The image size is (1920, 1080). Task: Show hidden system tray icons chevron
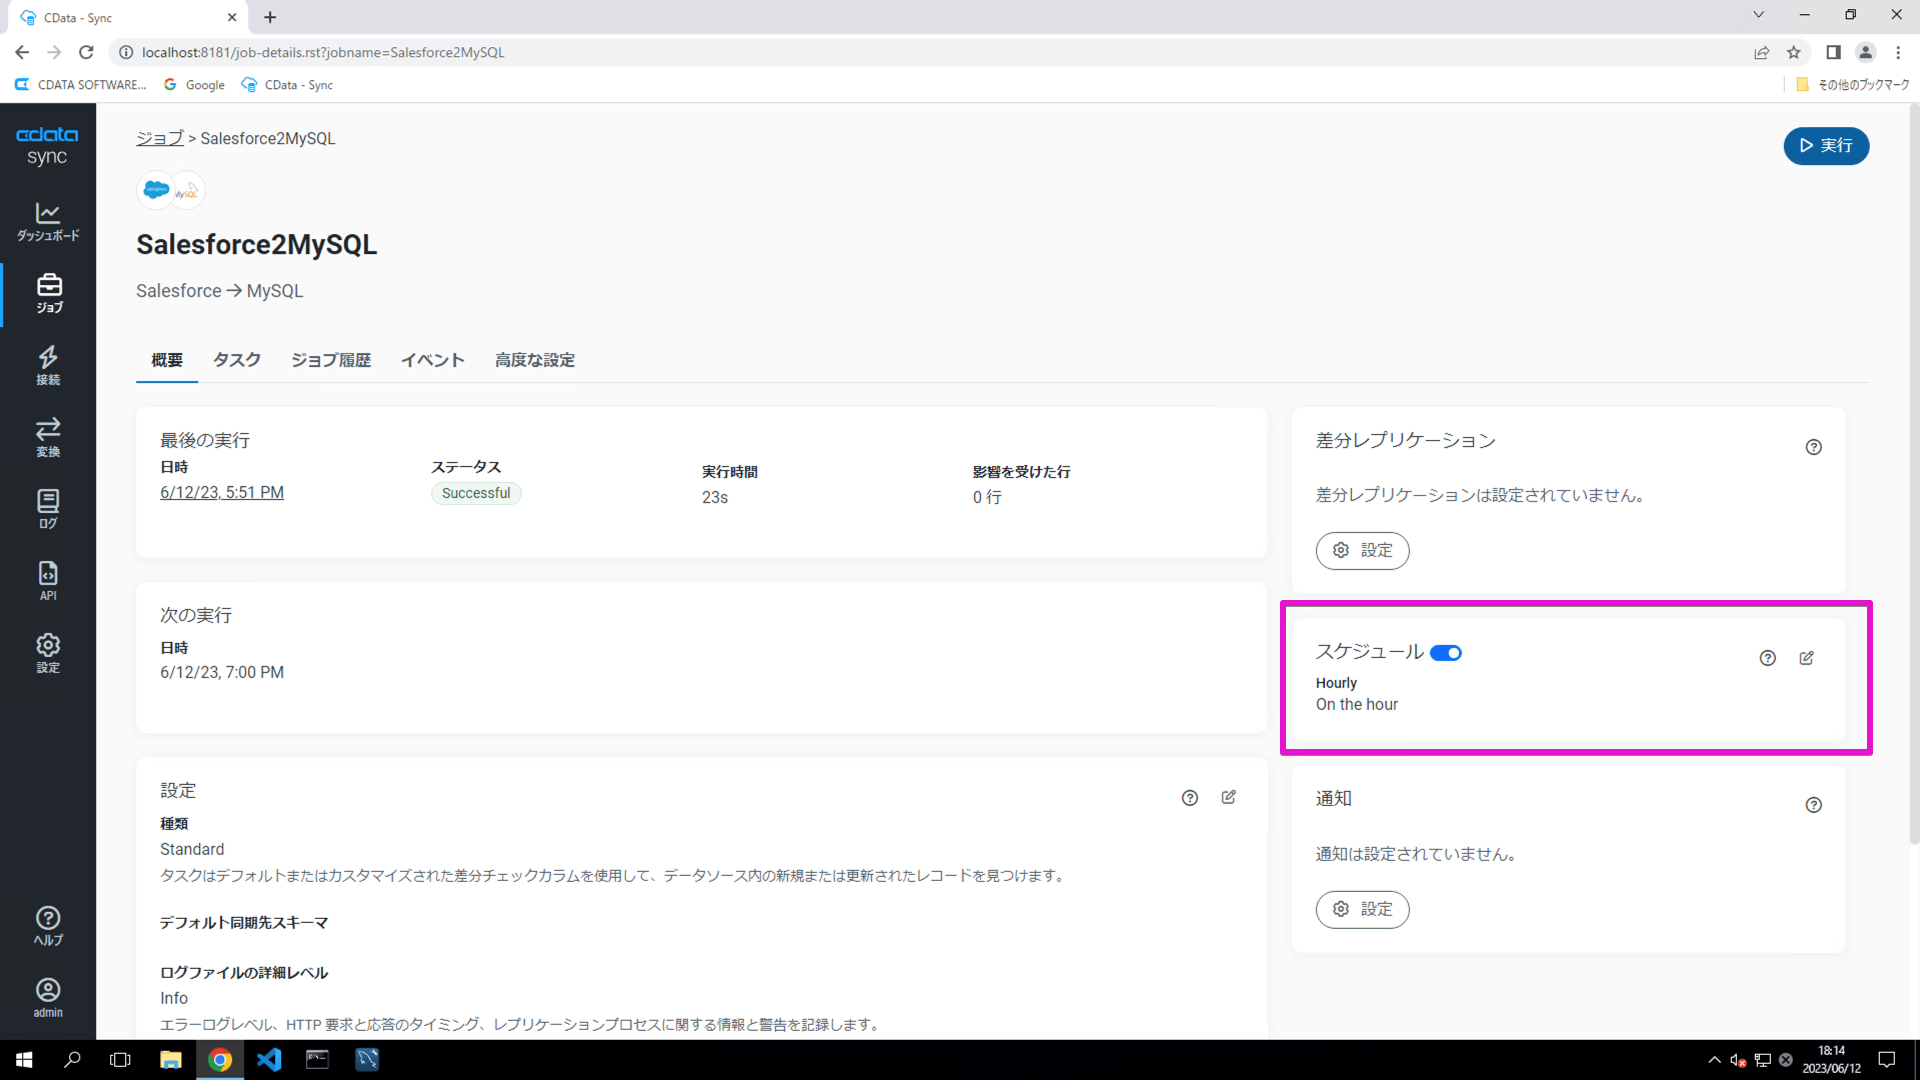[1714, 1060]
